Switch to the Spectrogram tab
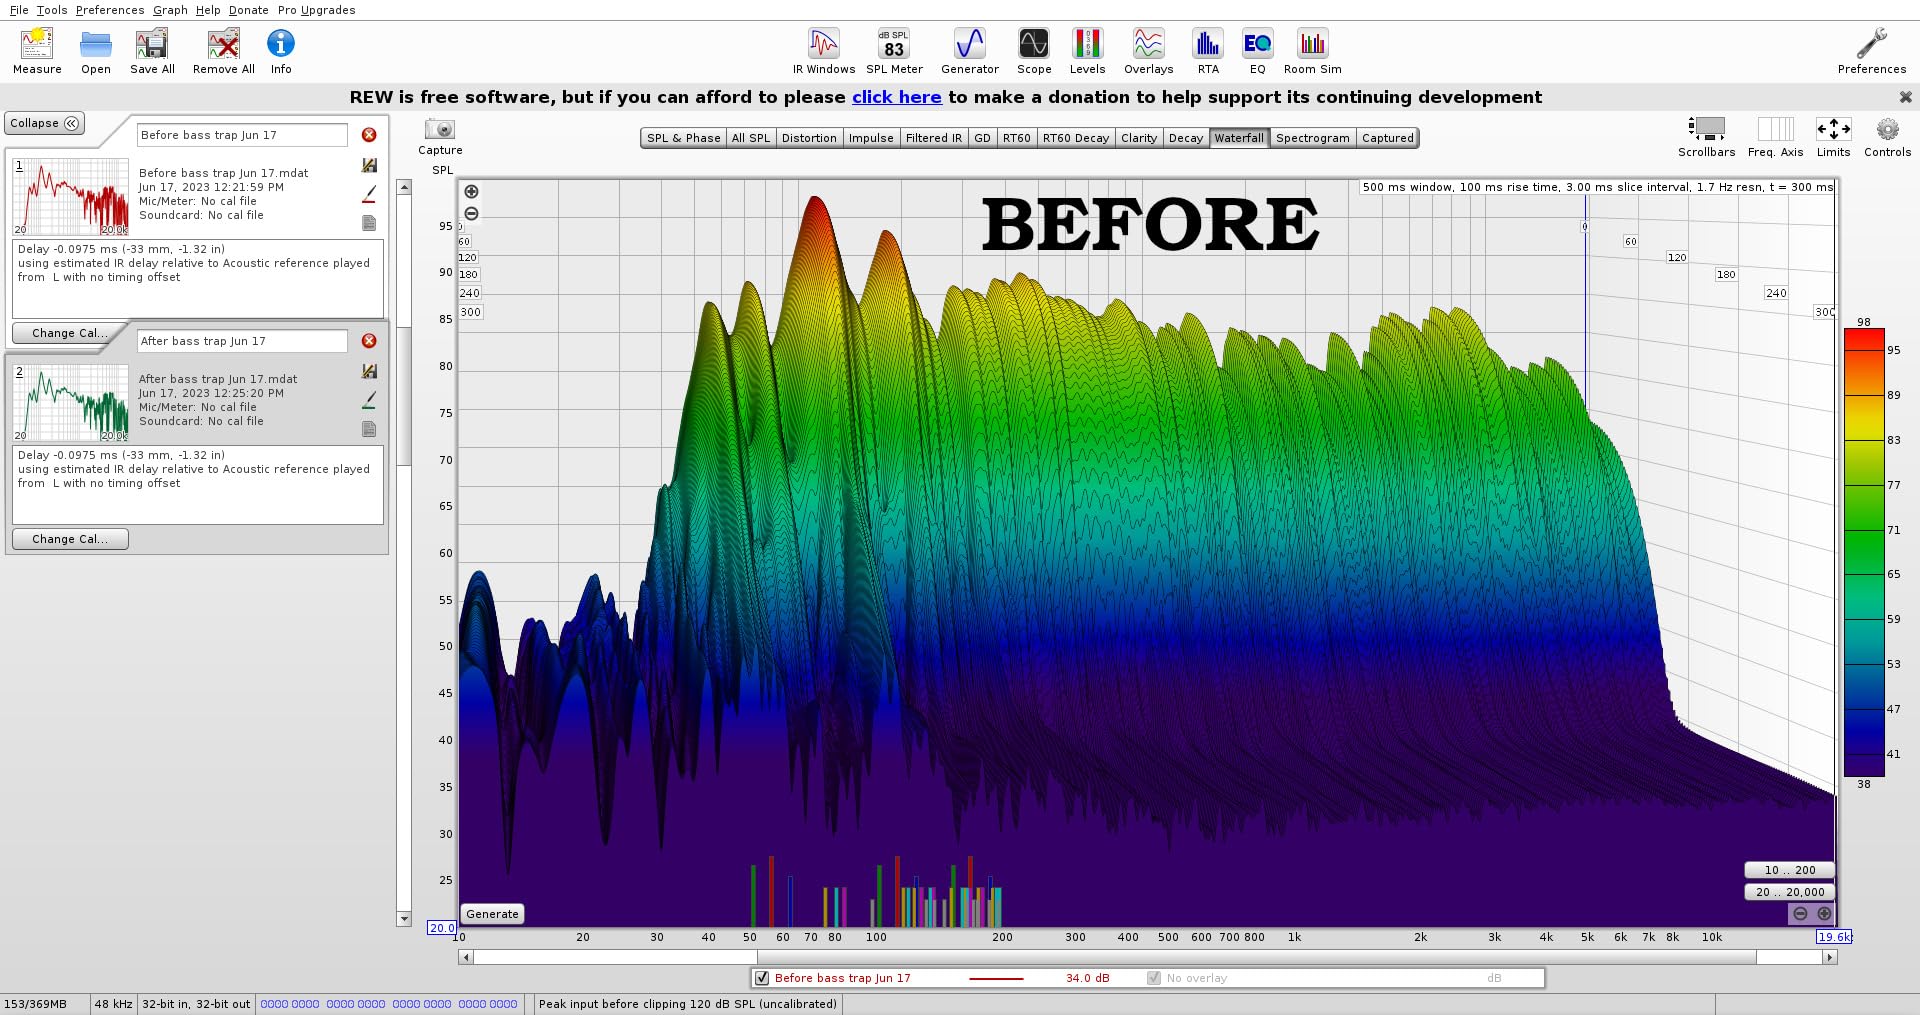Viewport: 1920px width, 1015px height. click(x=1312, y=138)
